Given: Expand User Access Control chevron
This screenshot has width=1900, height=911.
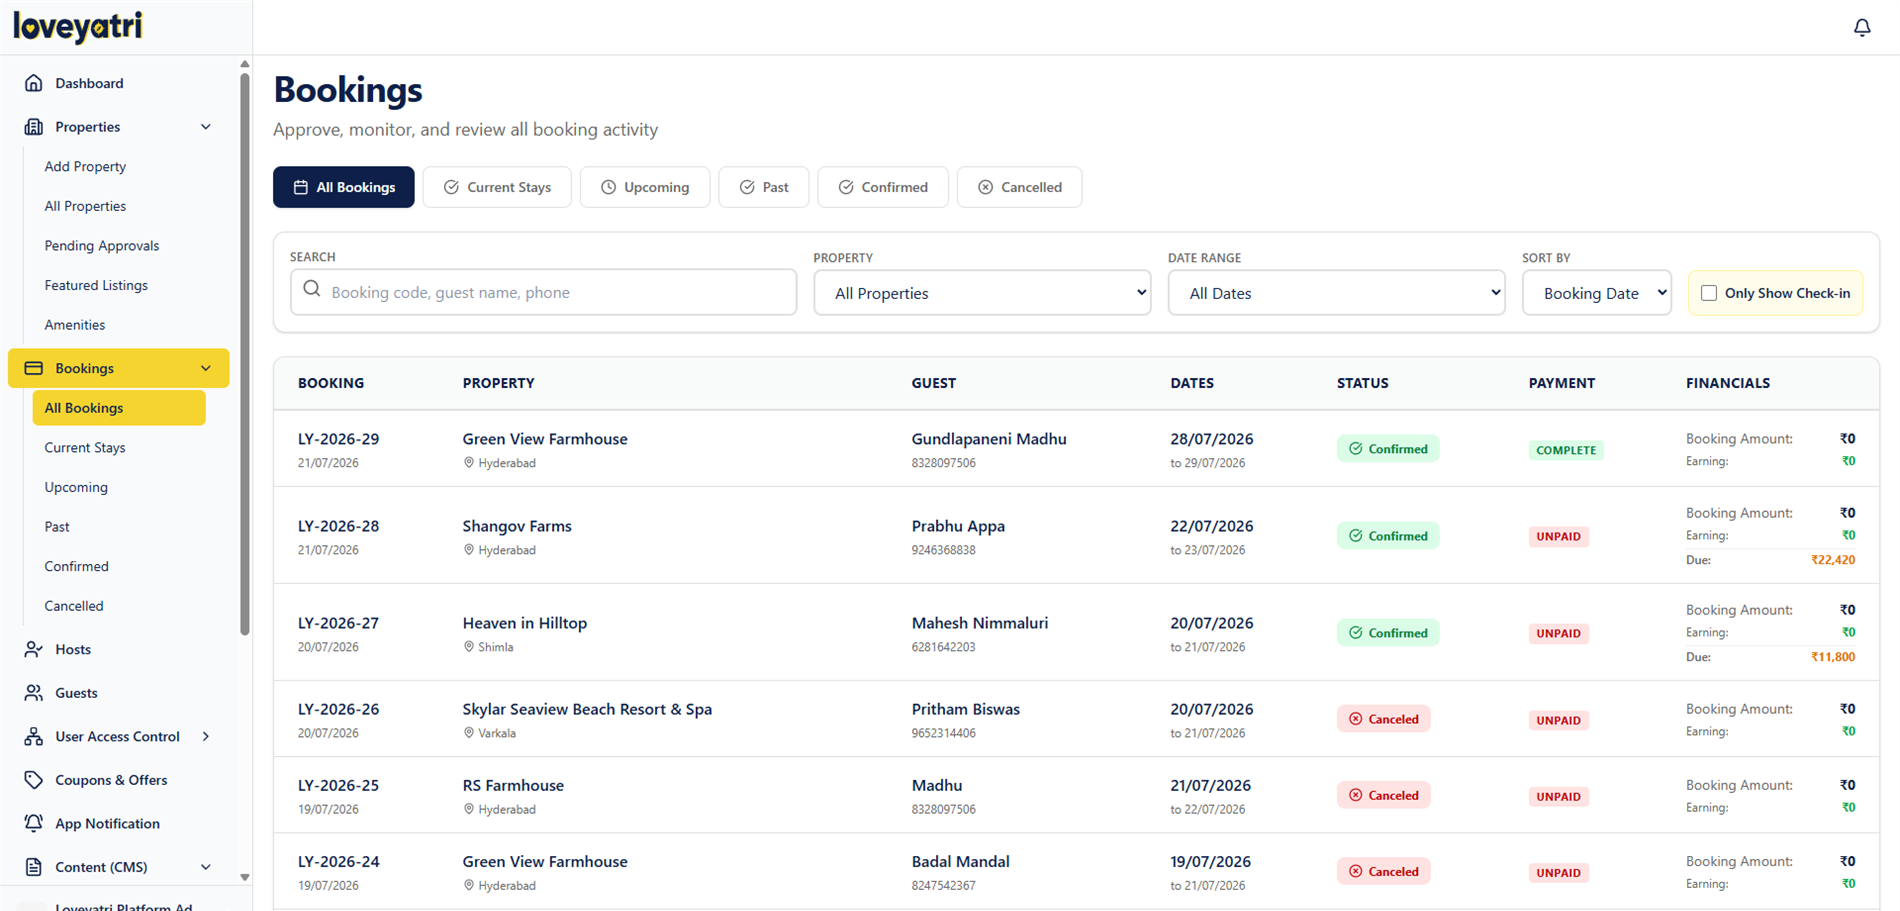Looking at the screenshot, I should click(x=206, y=737).
